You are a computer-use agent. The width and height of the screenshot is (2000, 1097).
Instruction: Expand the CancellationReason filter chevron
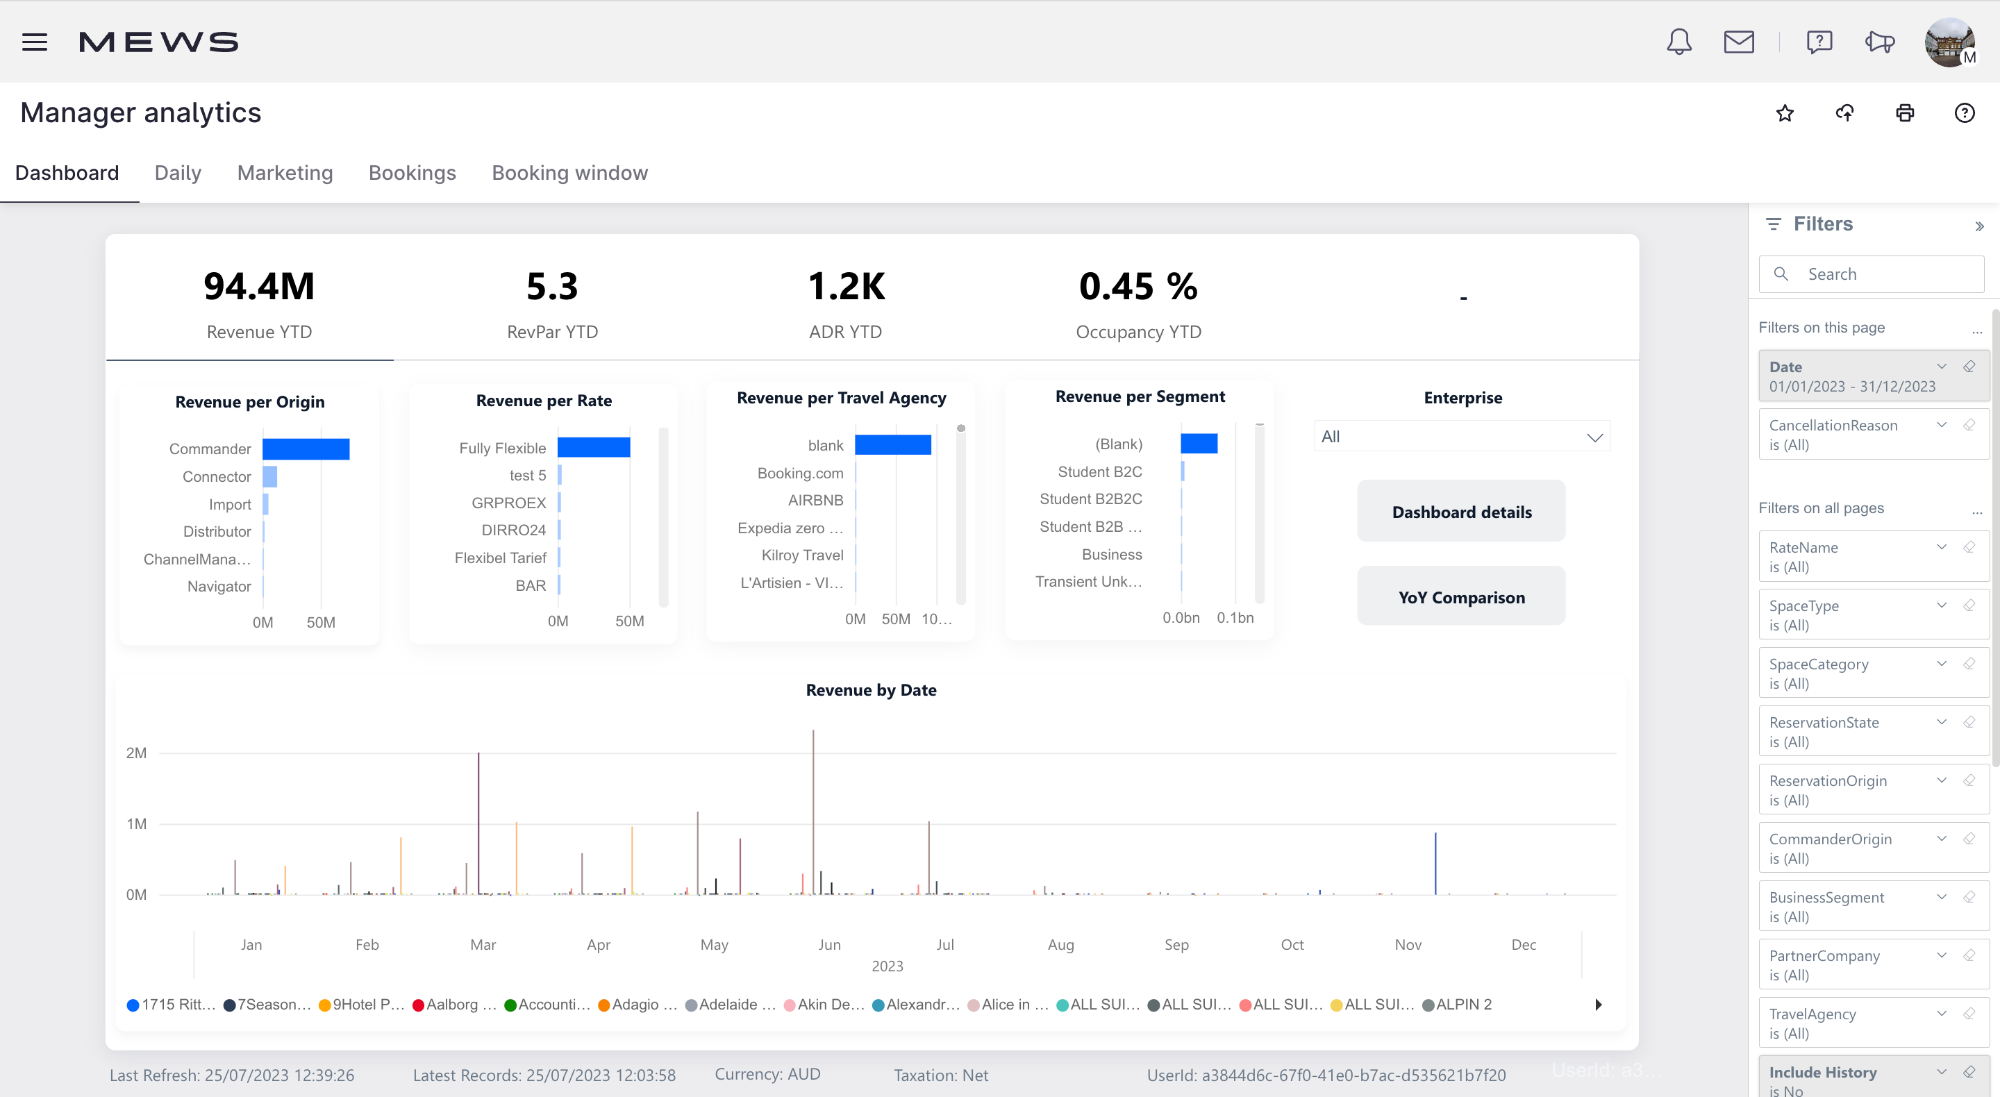1941,425
